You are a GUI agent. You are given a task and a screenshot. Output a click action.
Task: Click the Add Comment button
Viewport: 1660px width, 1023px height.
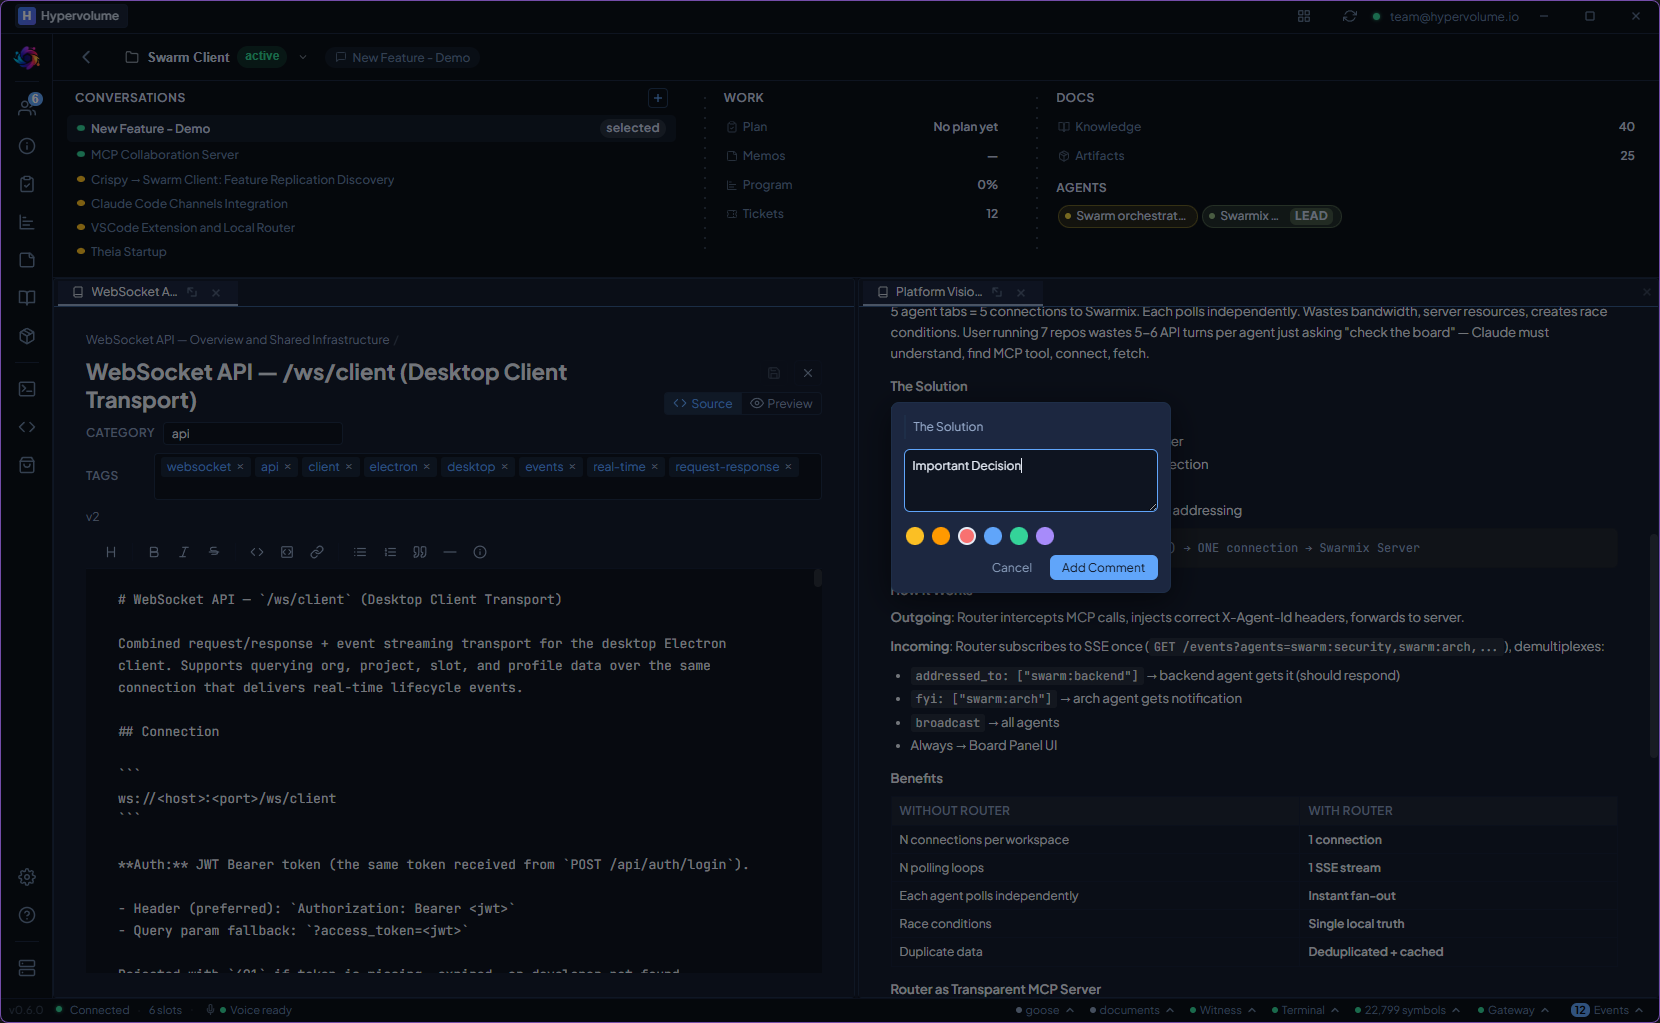click(1103, 568)
